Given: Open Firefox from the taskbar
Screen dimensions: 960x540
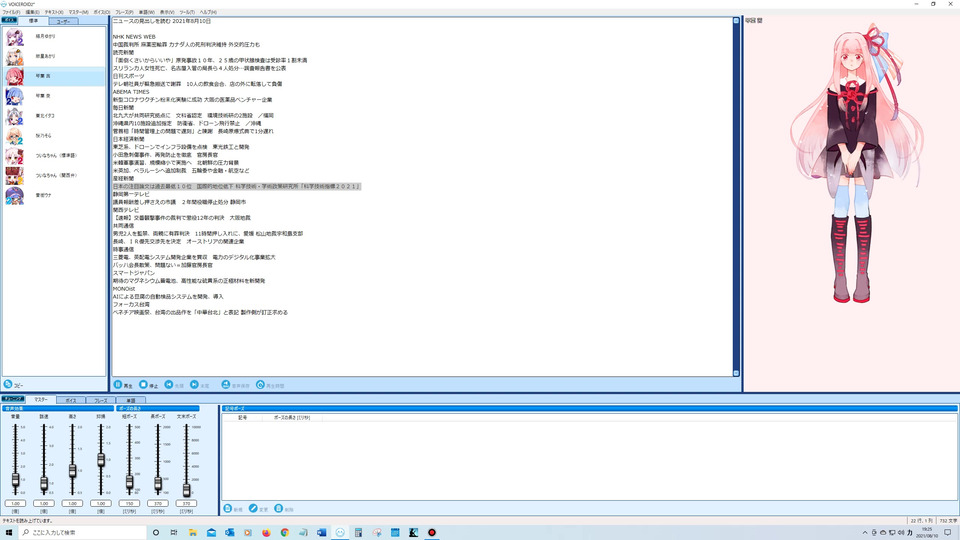Looking at the screenshot, I should coord(266,533).
